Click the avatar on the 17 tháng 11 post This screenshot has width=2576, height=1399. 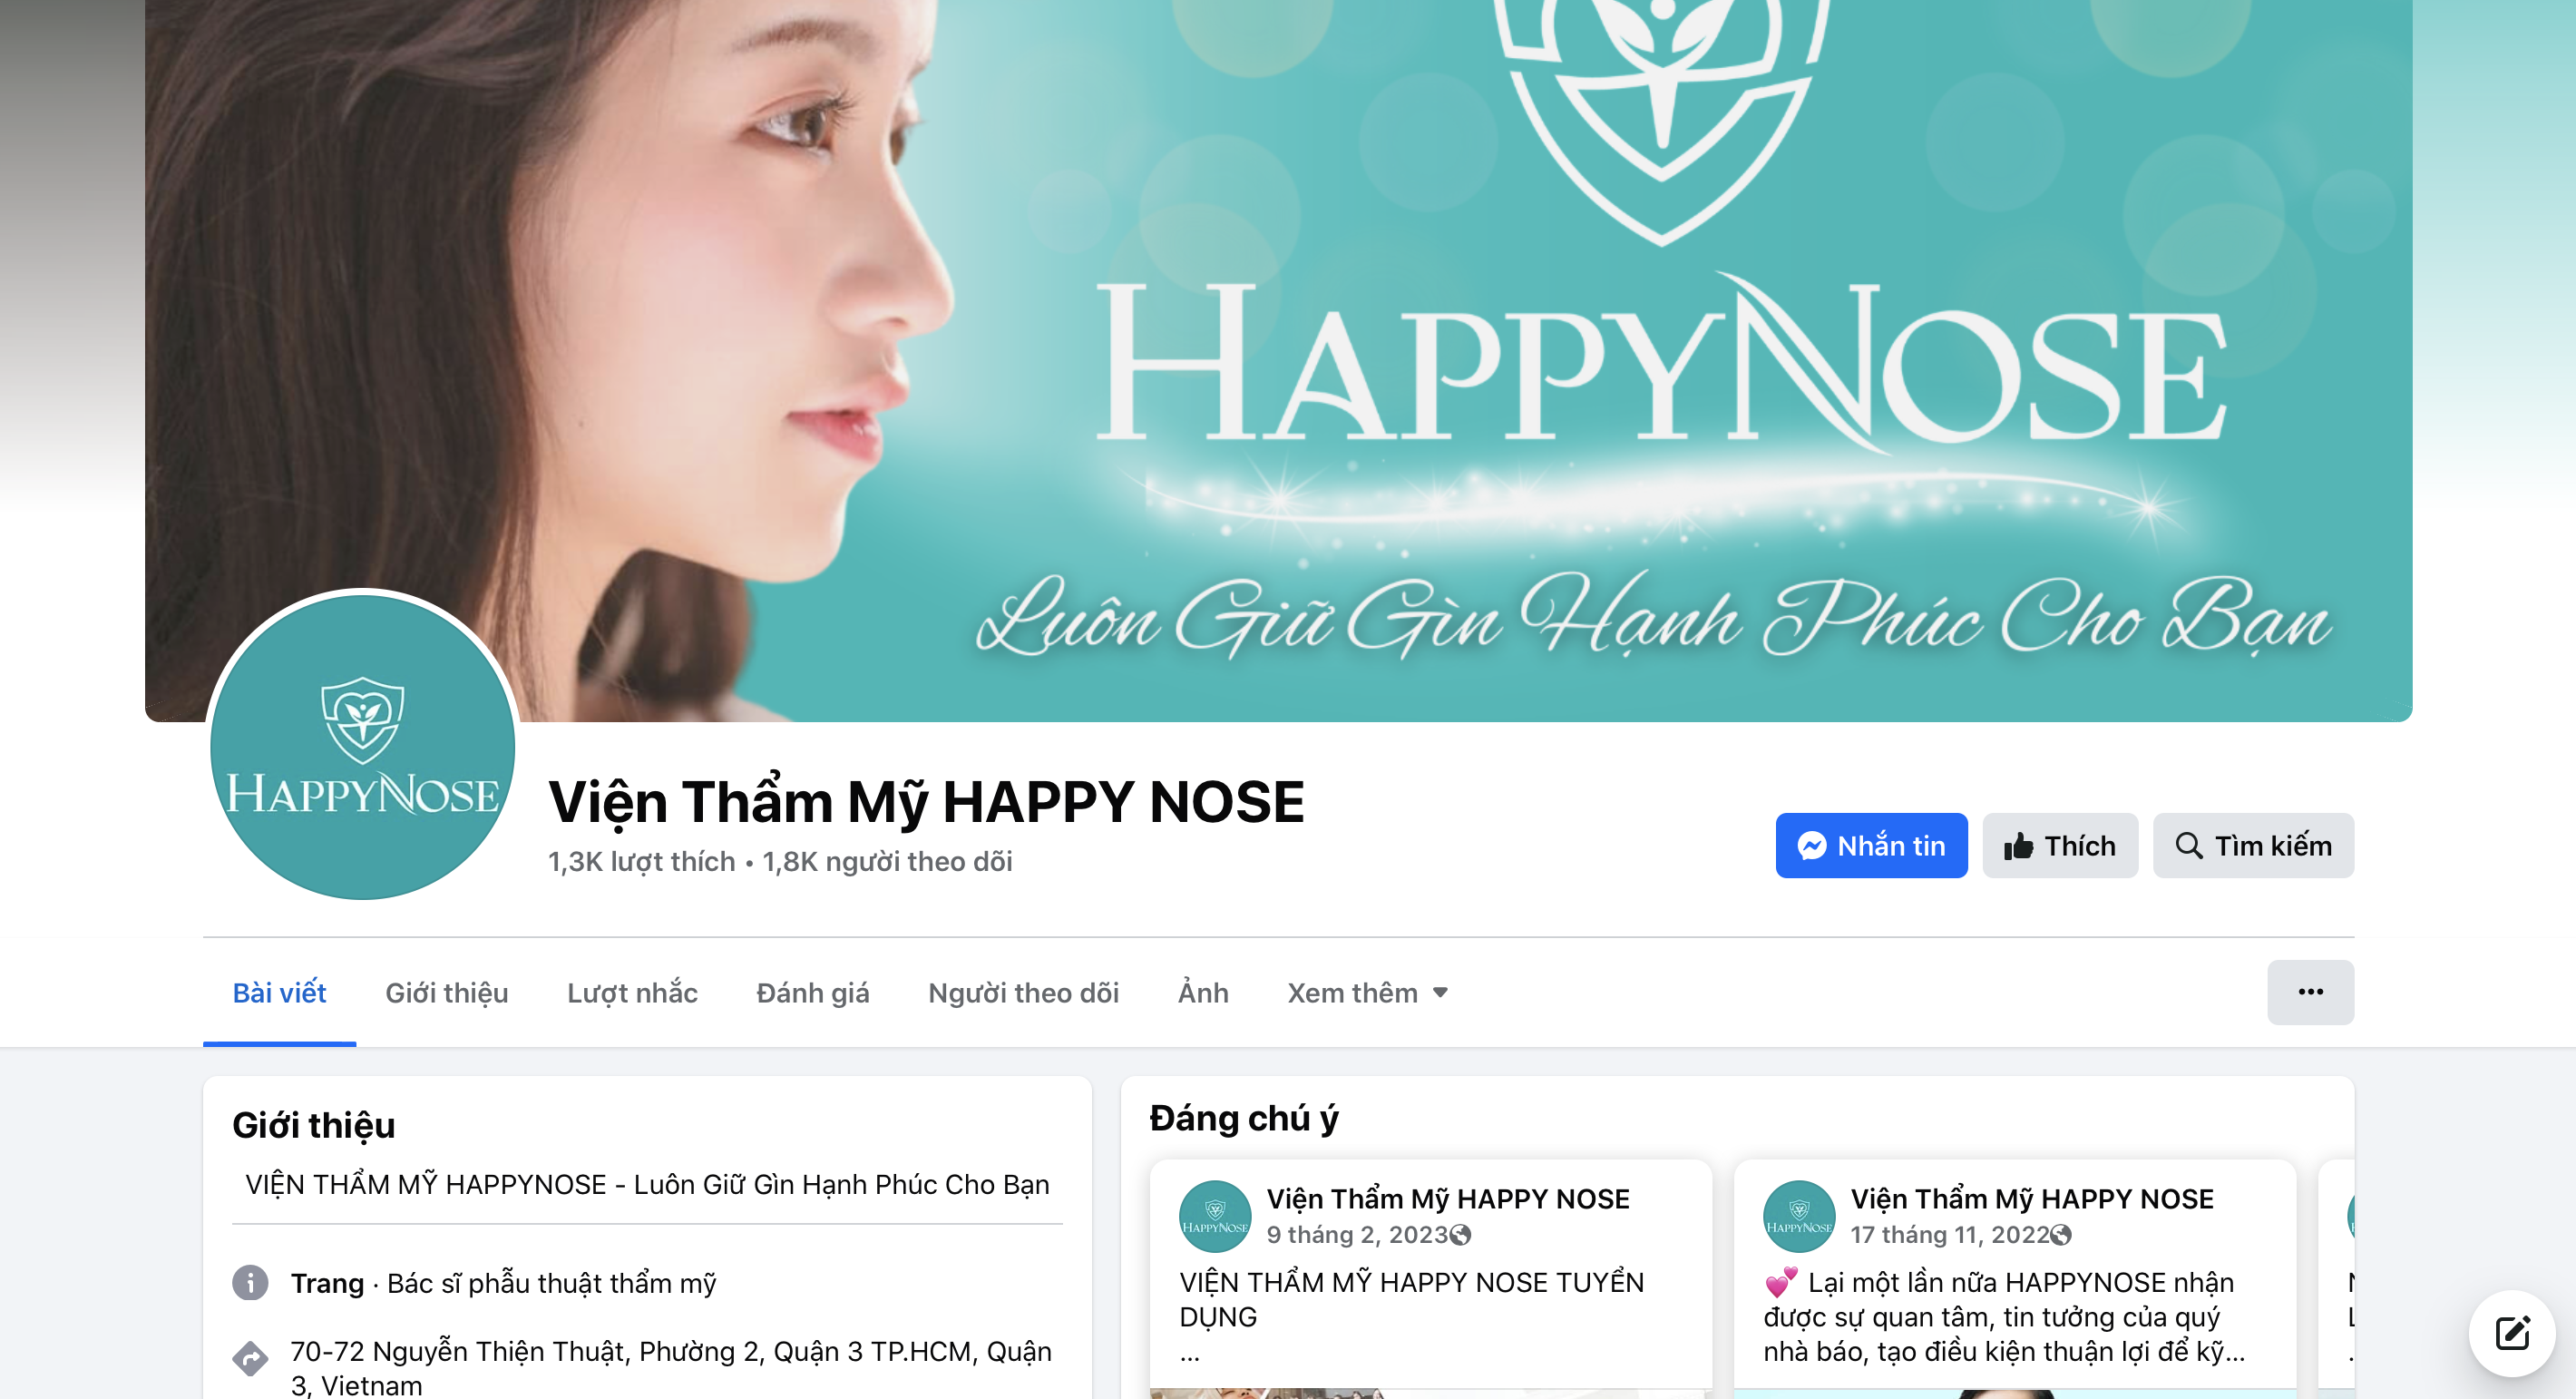(1798, 1216)
